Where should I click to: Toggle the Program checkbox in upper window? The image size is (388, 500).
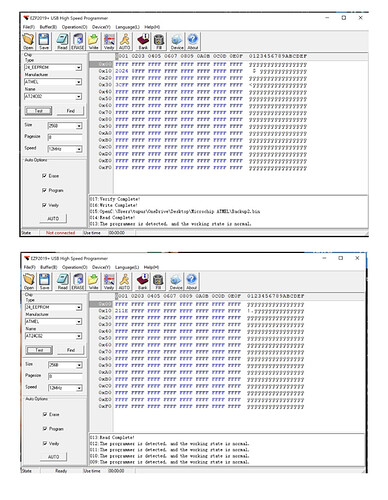[x=44, y=190]
